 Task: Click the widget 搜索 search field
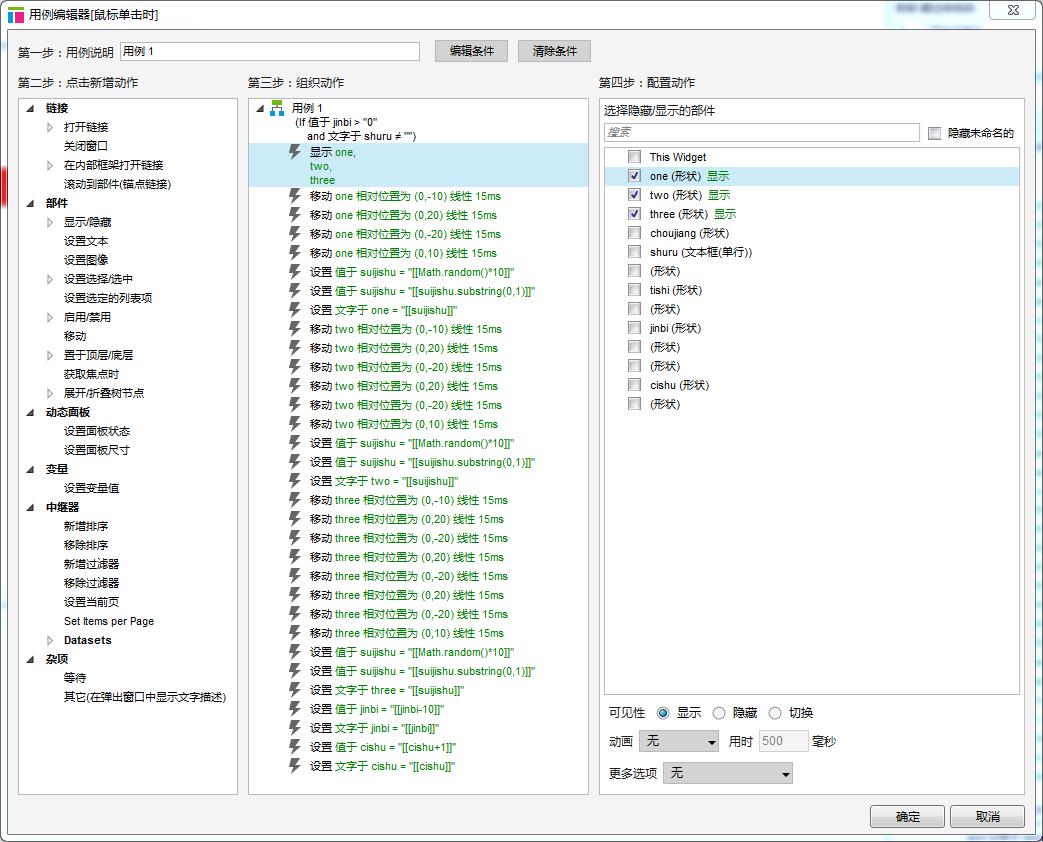[762, 132]
